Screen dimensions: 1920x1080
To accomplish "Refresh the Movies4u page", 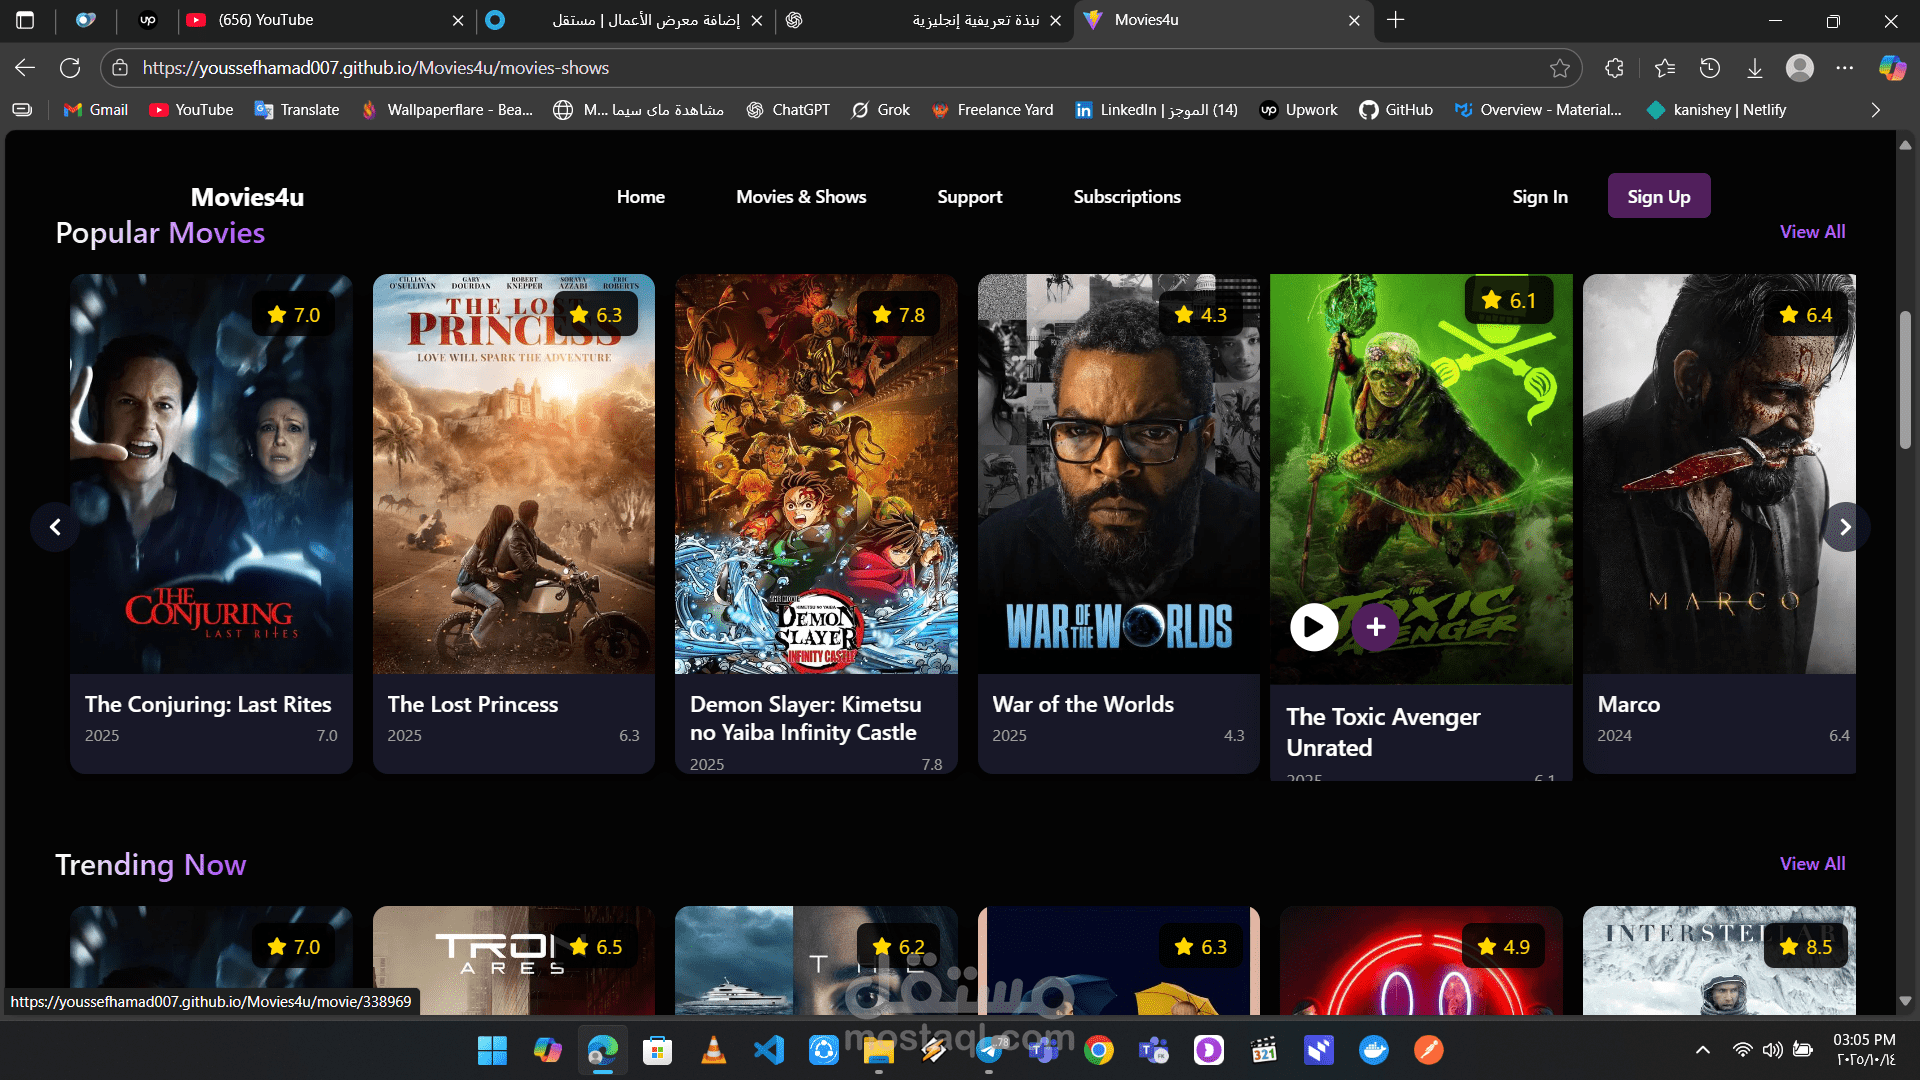I will point(70,68).
